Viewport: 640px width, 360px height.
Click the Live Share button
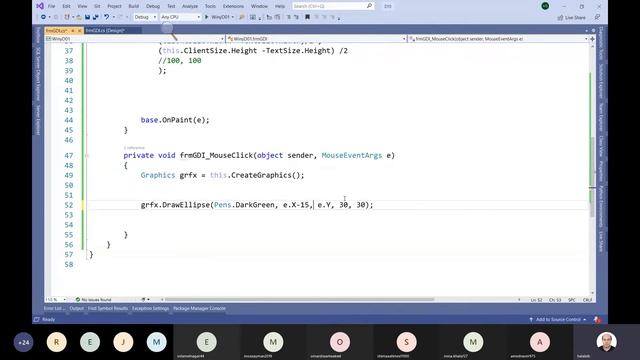pyautogui.click(x=571, y=18)
